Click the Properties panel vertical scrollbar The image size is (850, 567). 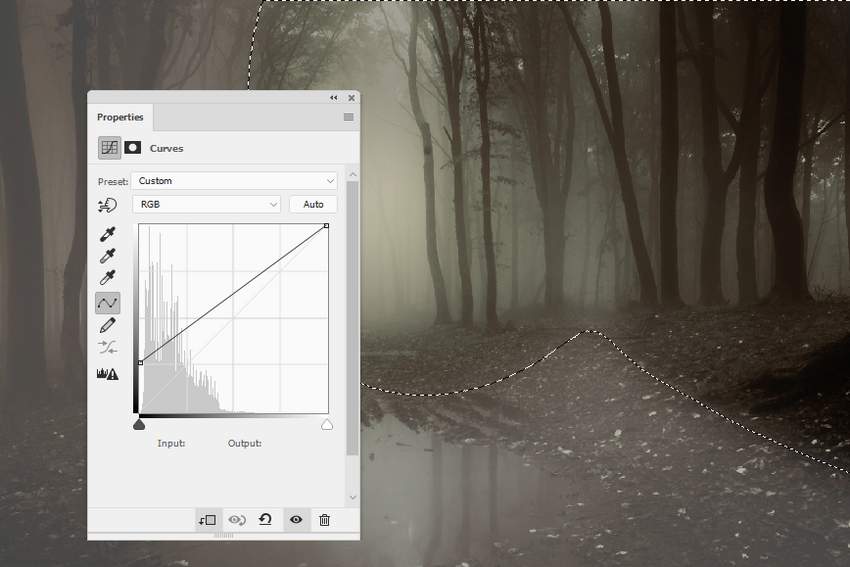tap(353, 319)
